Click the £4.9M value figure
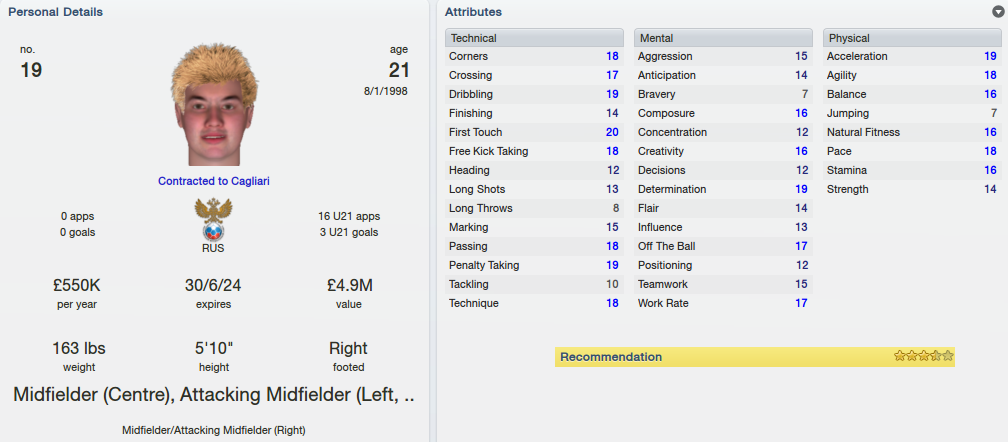Viewport: 1008px width, 442px height. point(350,285)
